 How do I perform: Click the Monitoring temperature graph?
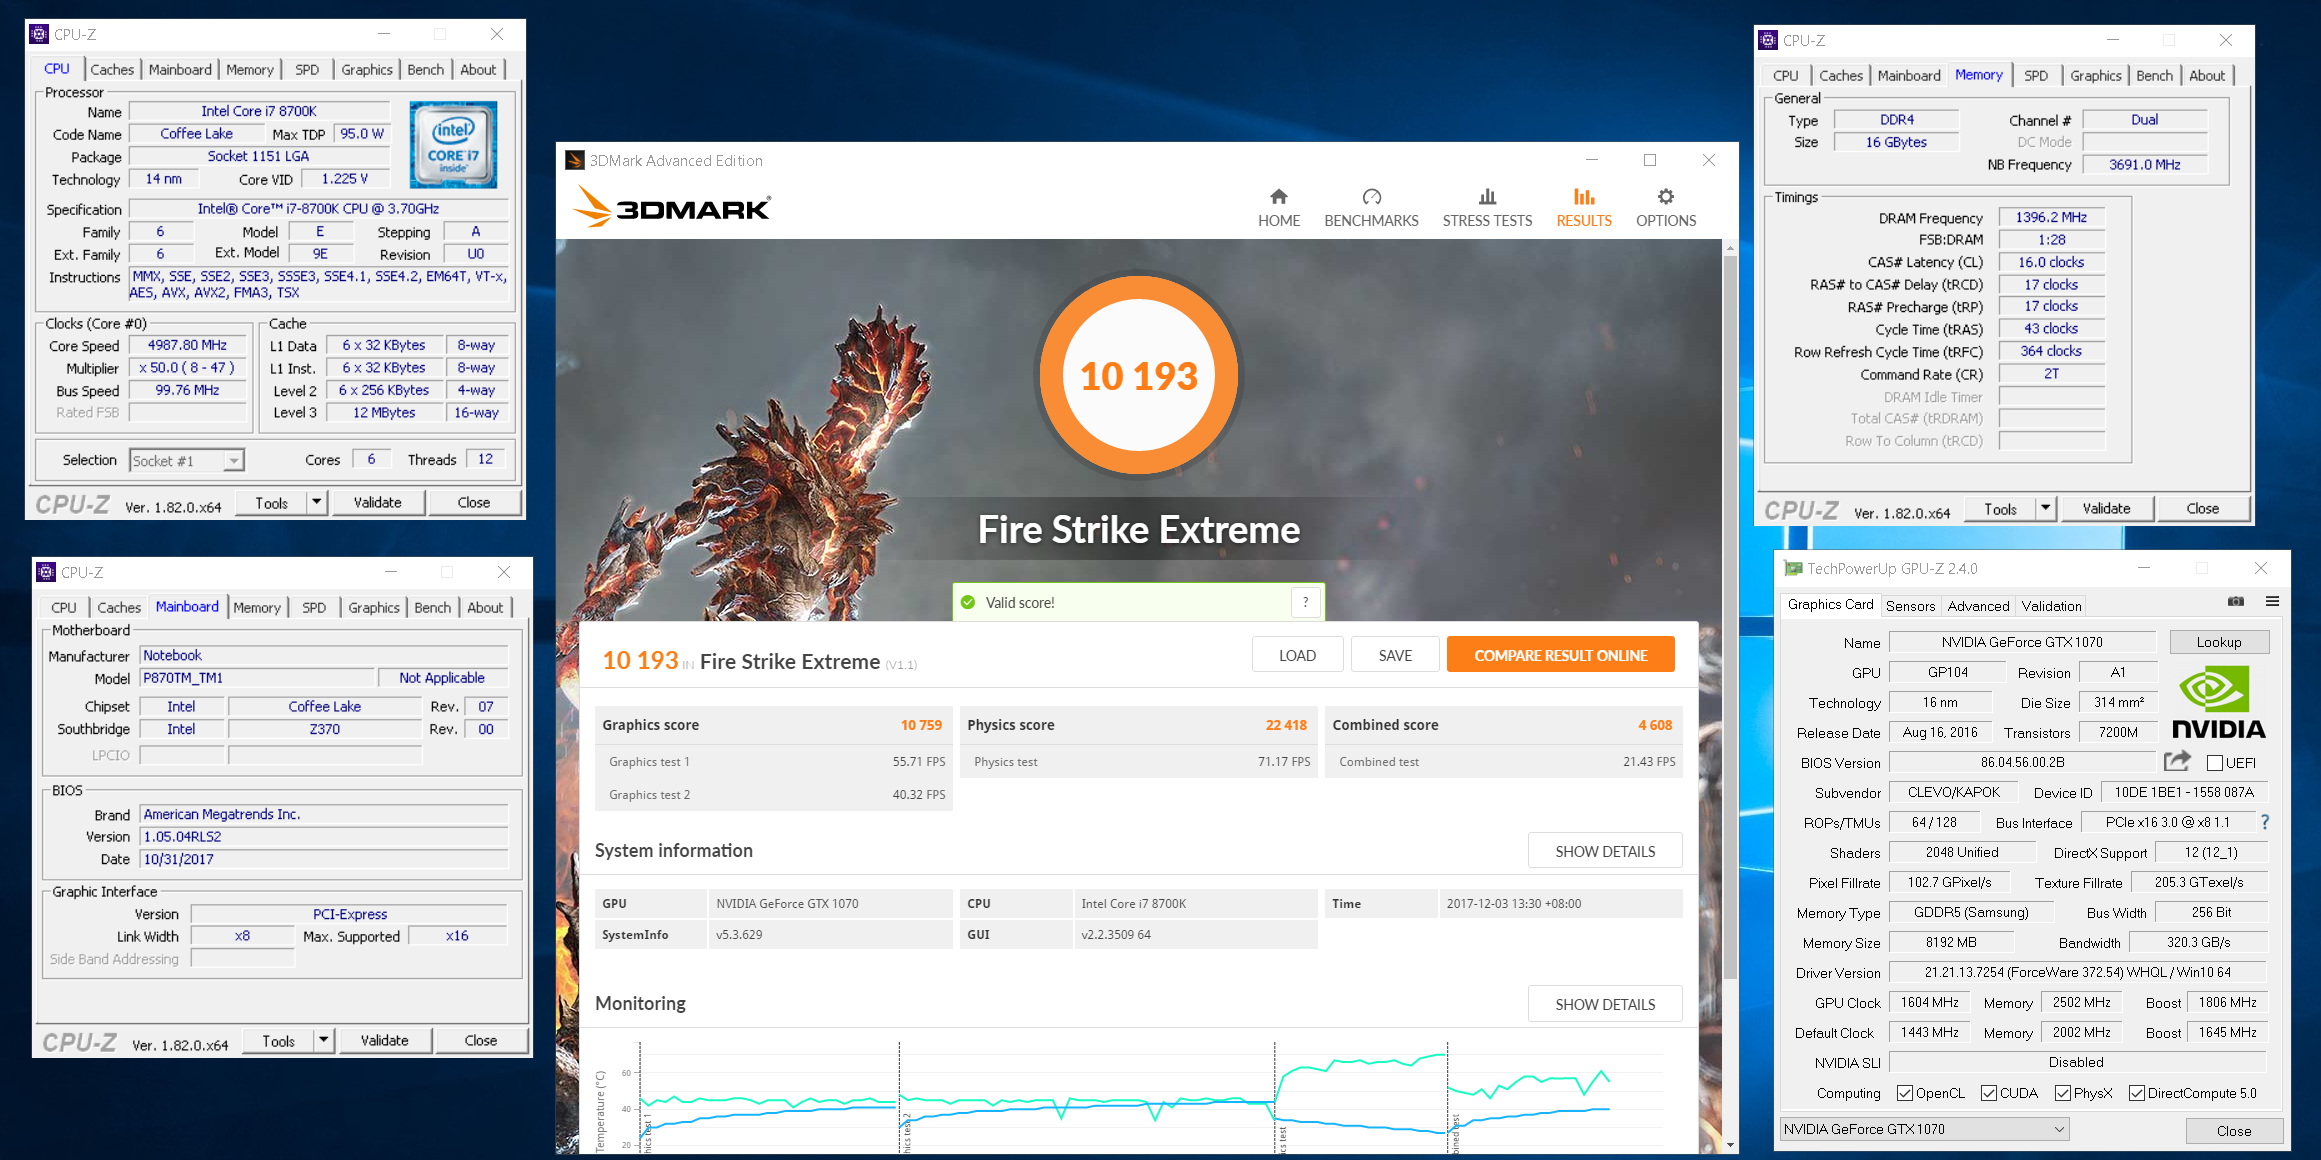[1130, 1098]
